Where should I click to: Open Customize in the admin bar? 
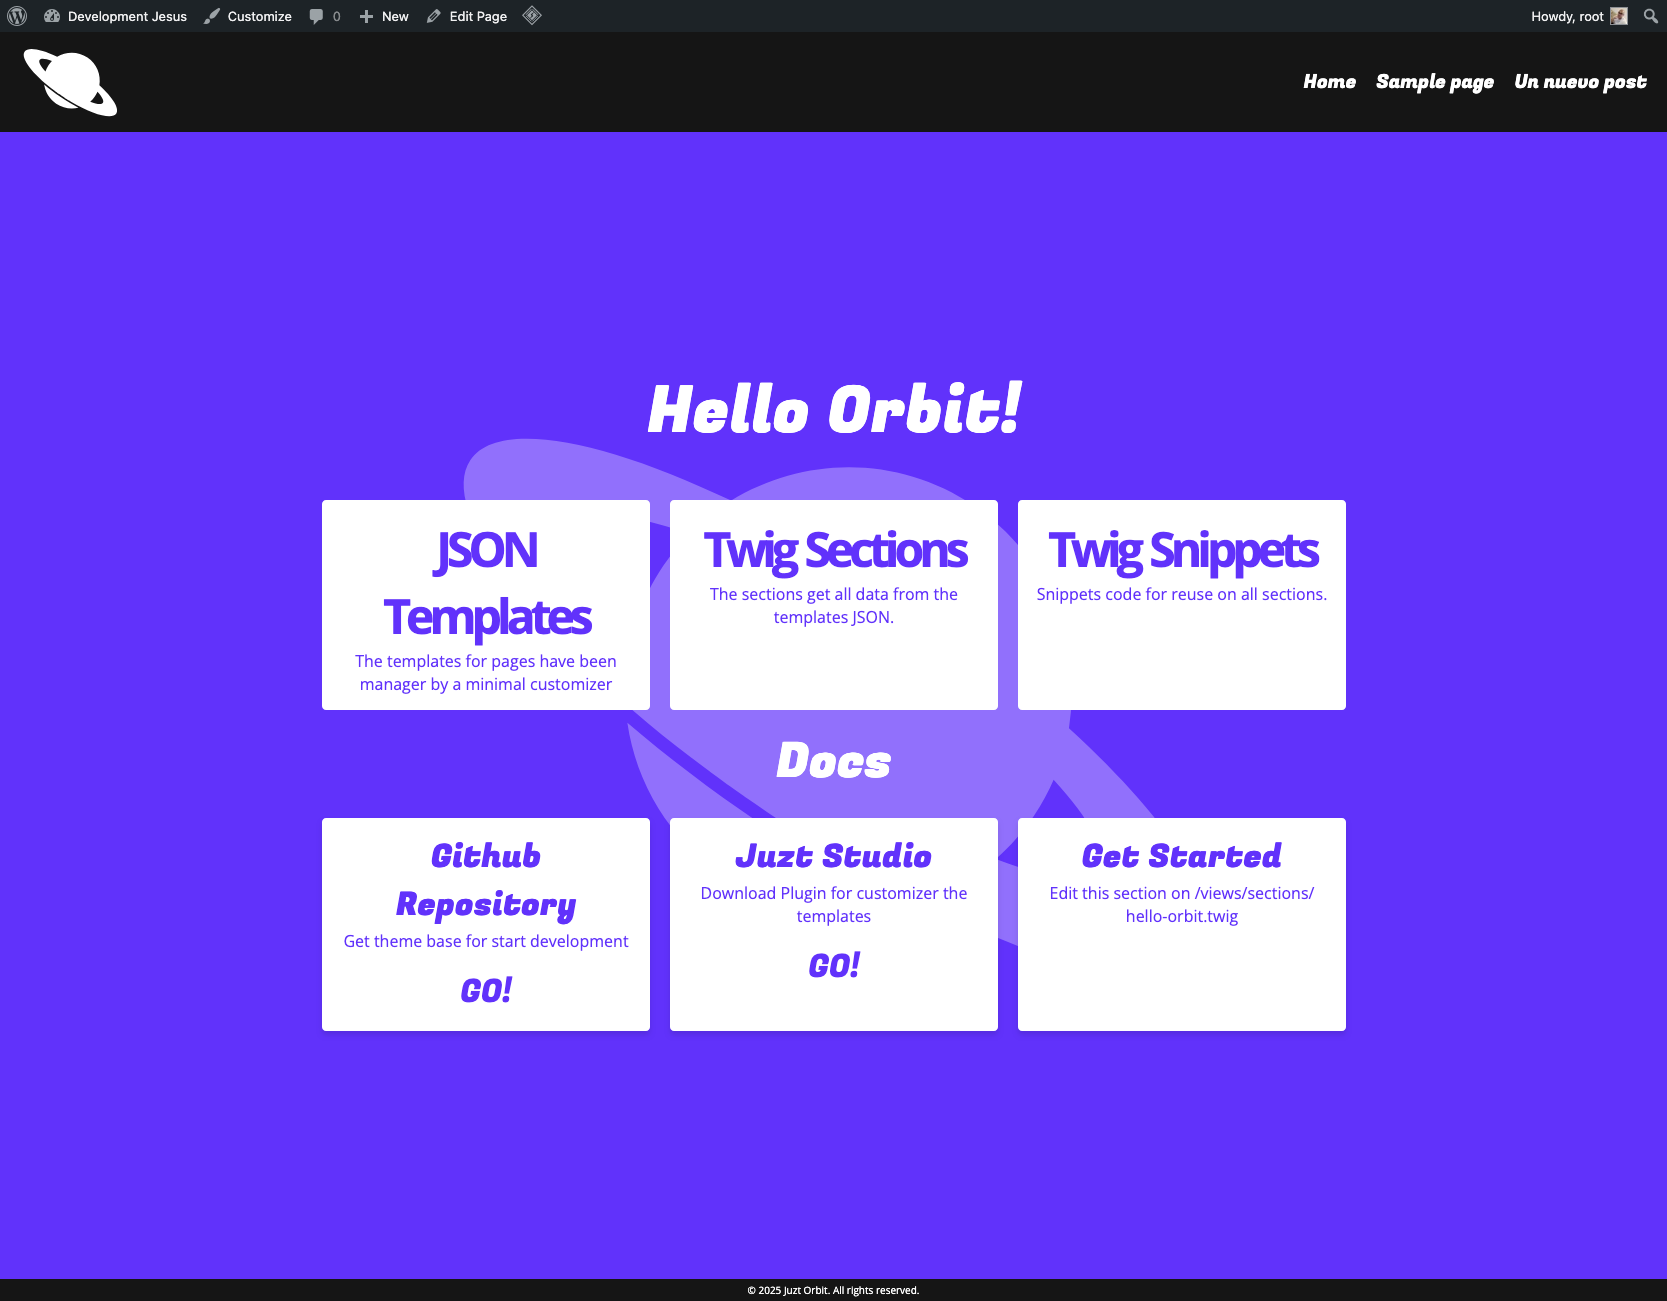coord(248,16)
